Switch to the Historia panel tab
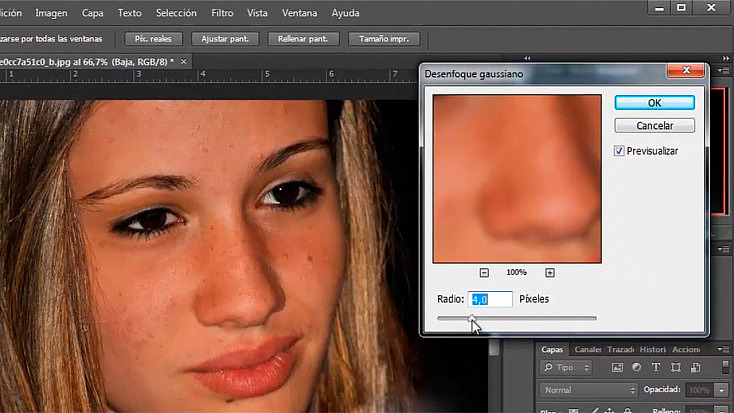734x413 pixels. point(653,349)
